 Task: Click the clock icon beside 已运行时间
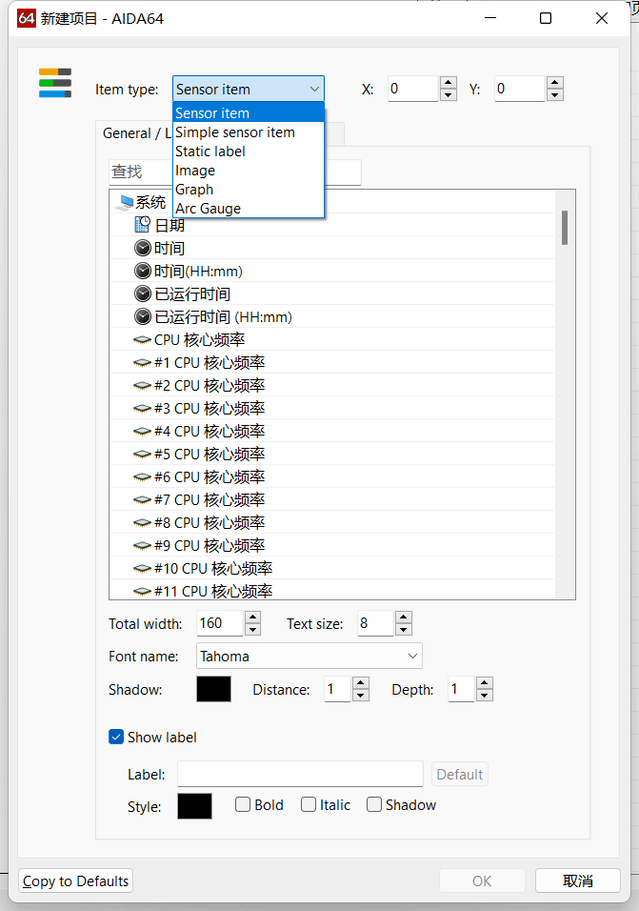pyautogui.click(x=142, y=294)
